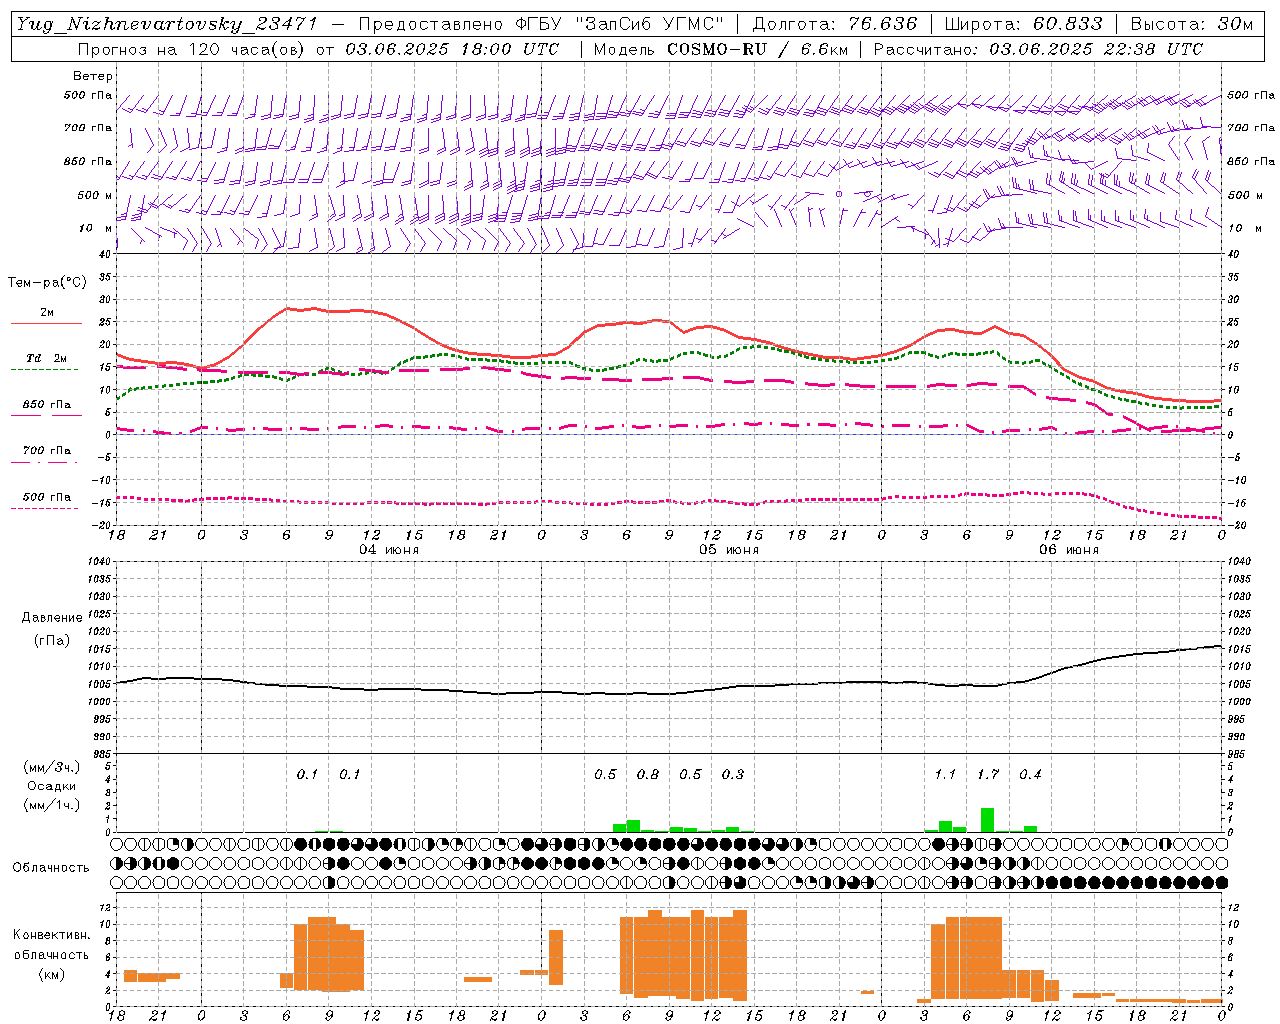Click the '500 гПа' entry in temperature legend
Screen dimensions: 1280x1024
[x=47, y=497]
